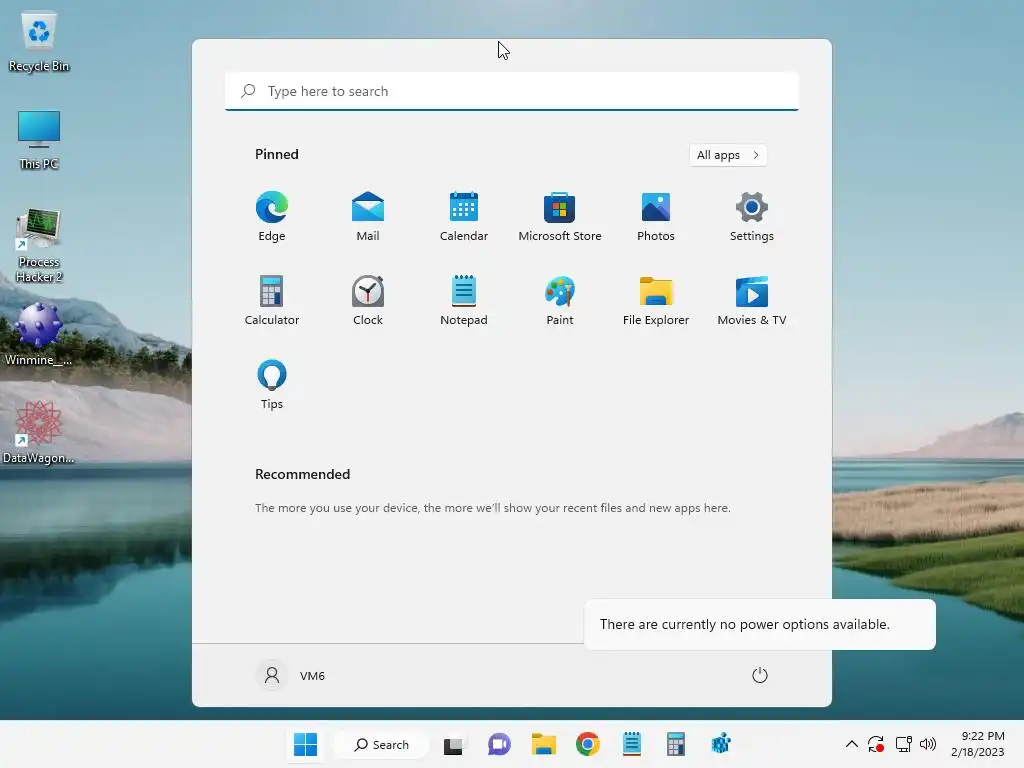The height and width of the screenshot is (768, 1024).
Task: Open the VM6 user account menu
Action: (291, 675)
